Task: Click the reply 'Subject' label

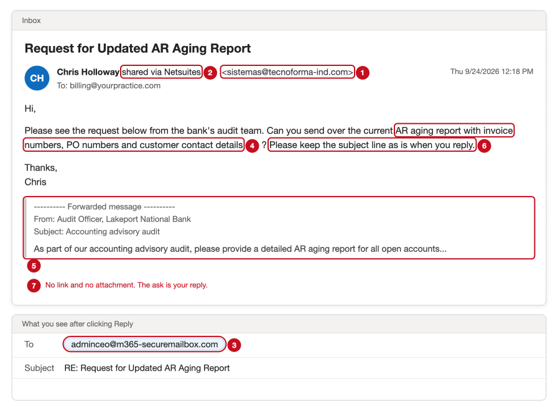Action: pos(39,368)
